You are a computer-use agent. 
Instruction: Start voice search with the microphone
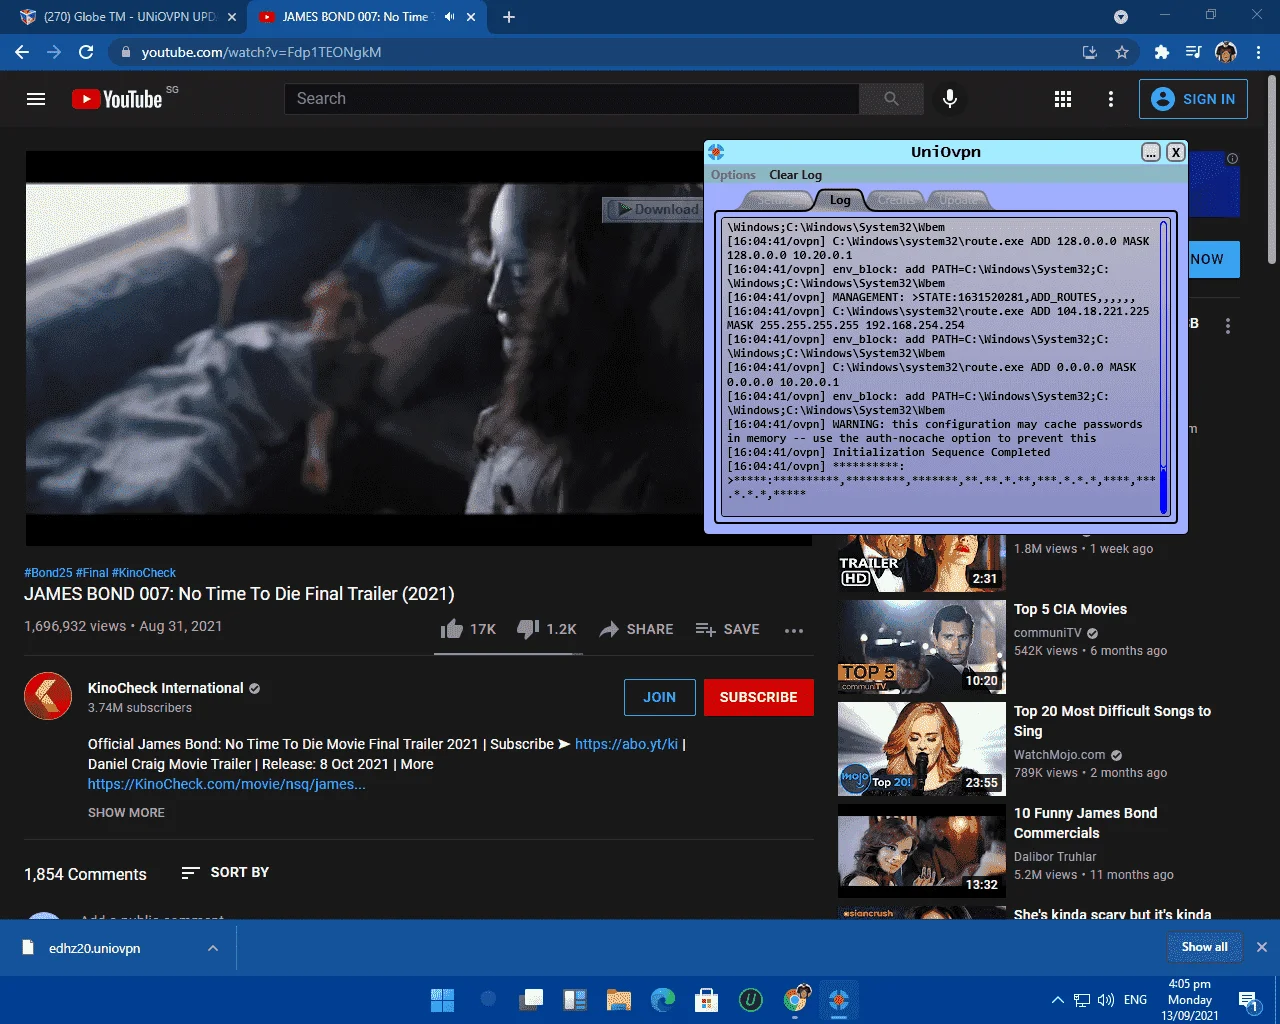tap(950, 99)
